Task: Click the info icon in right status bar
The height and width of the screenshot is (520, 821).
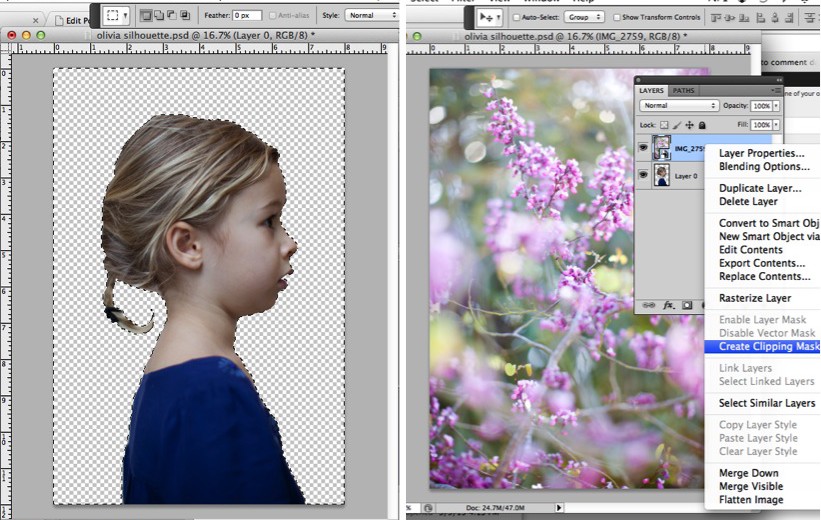Action: pyautogui.click(x=429, y=507)
